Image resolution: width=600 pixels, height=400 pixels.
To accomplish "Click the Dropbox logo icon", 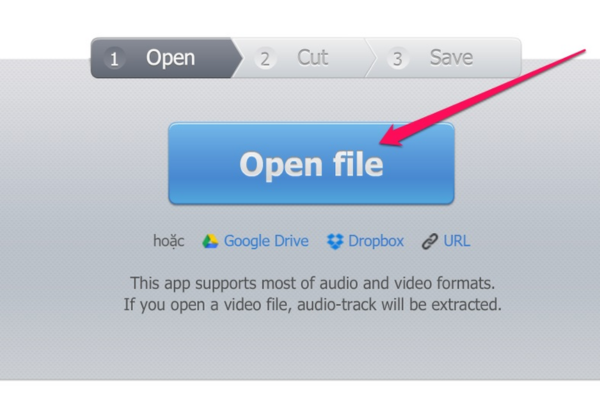I will [335, 242].
